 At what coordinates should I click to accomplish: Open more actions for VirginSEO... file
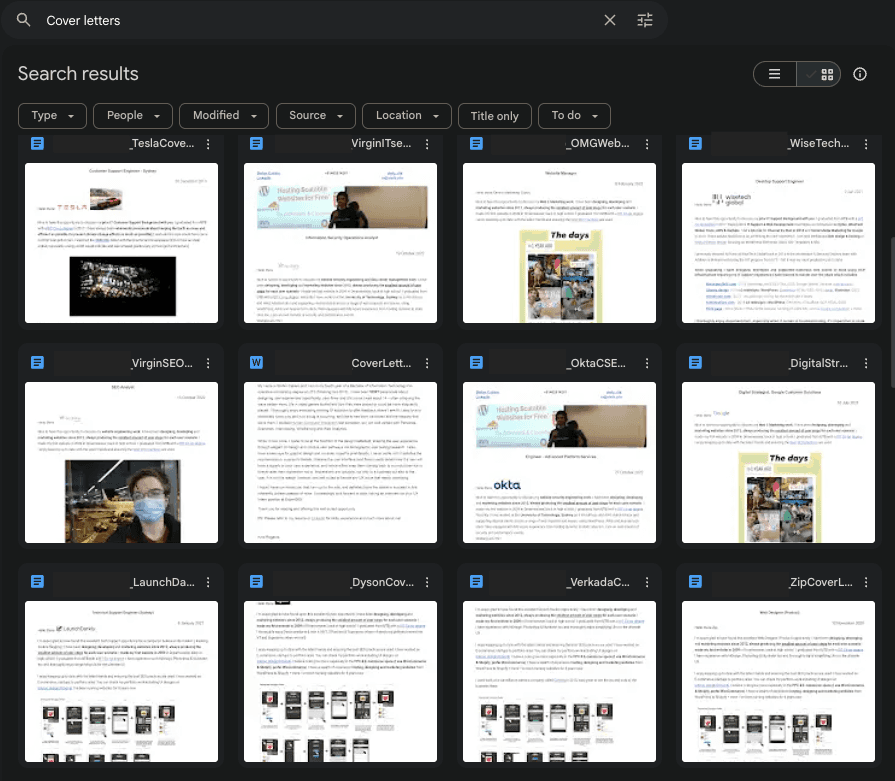click(208, 363)
